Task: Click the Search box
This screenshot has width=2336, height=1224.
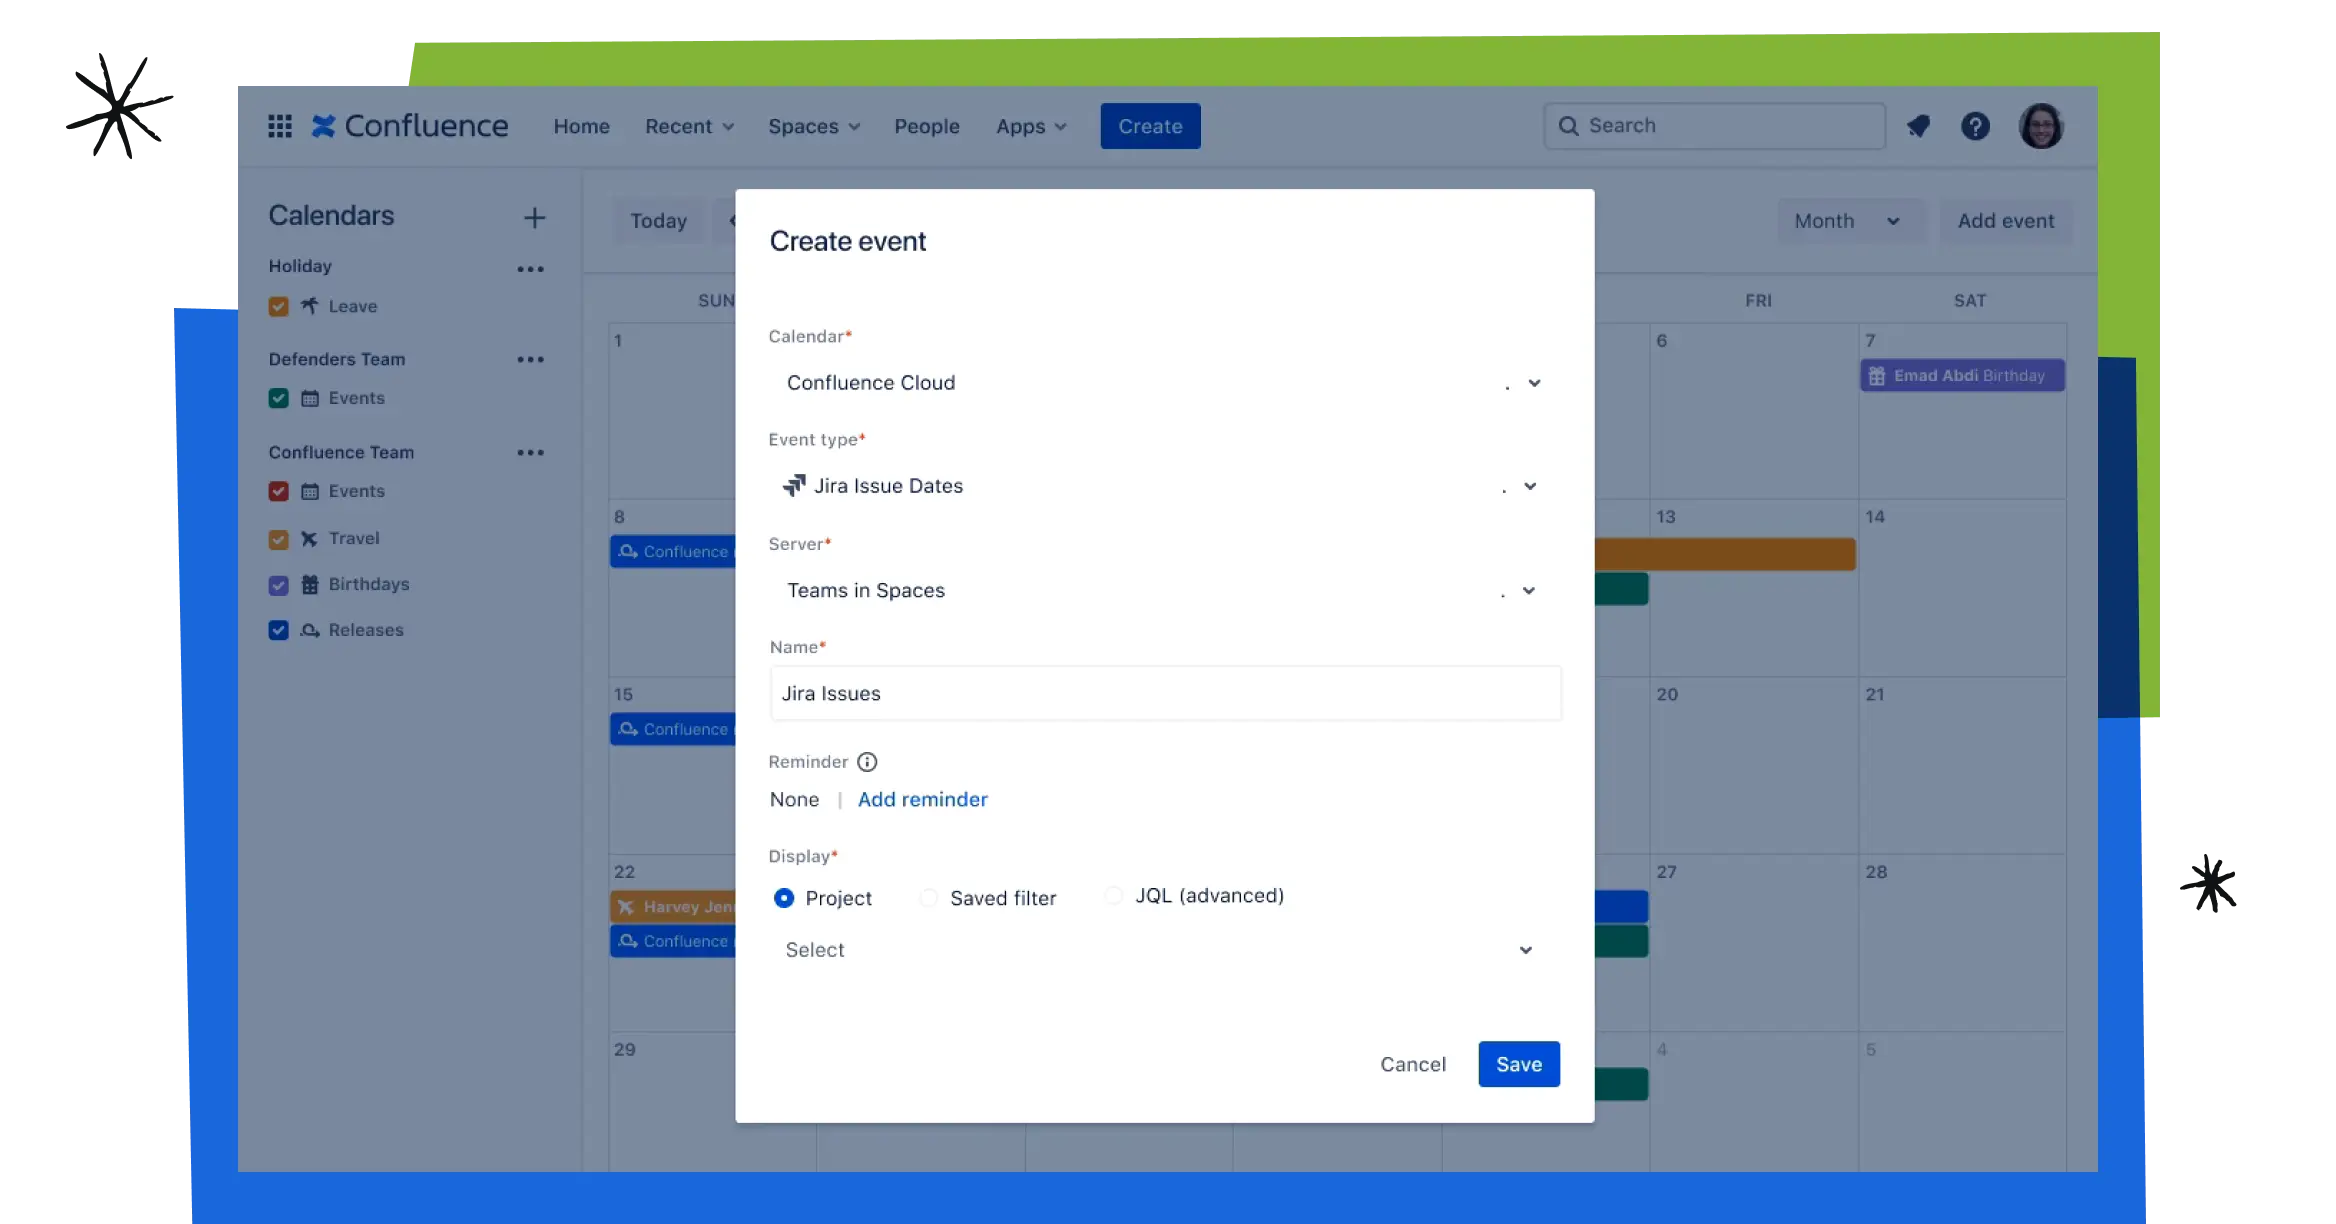Action: point(1714,126)
